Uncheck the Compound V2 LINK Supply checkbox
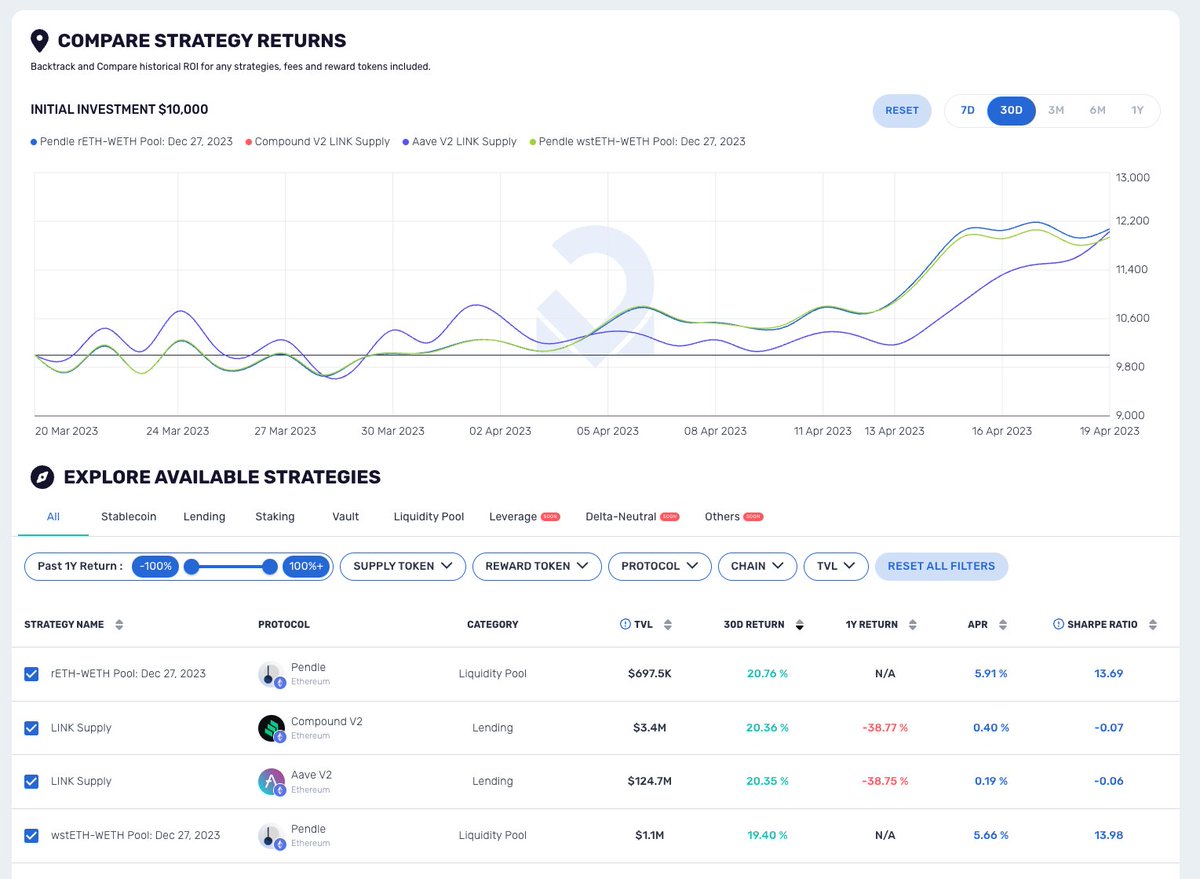The image size is (1200, 879). pos(32,728)
